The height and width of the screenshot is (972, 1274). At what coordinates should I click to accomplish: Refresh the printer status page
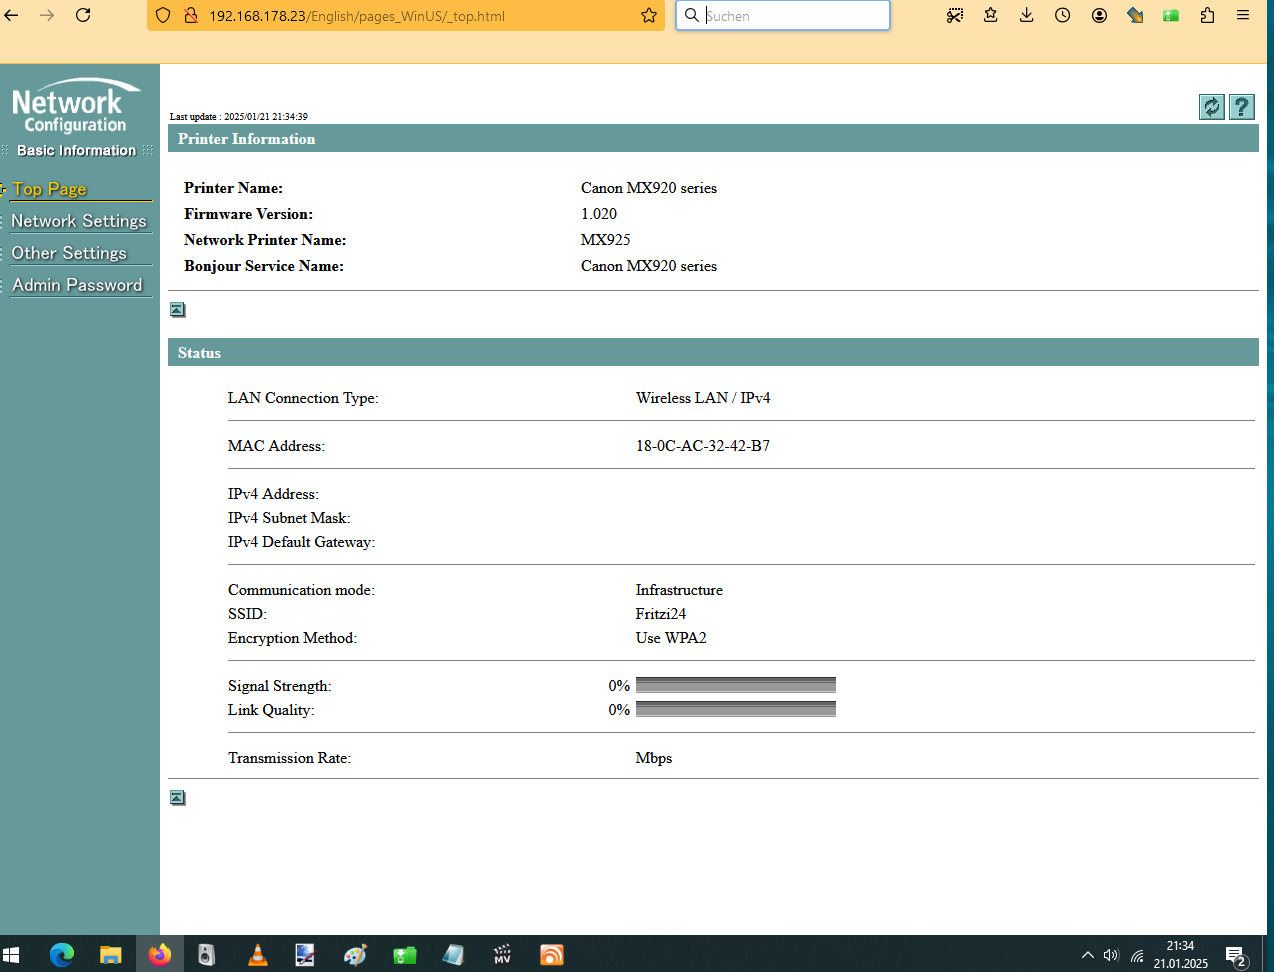point(1211,107)
